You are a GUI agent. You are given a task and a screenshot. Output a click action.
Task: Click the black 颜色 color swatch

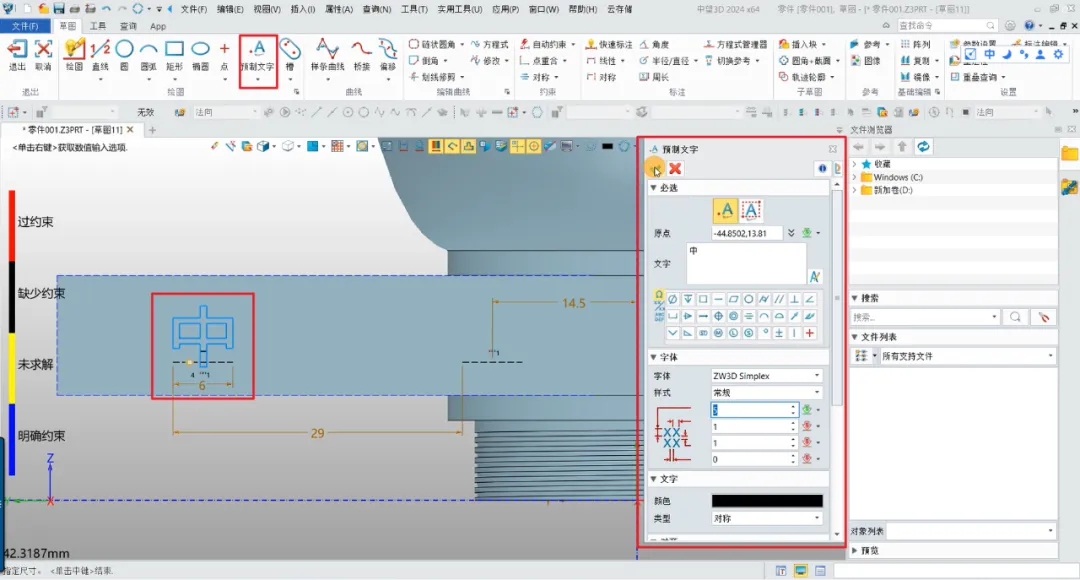pyautogui.click(x=766, y=501)
